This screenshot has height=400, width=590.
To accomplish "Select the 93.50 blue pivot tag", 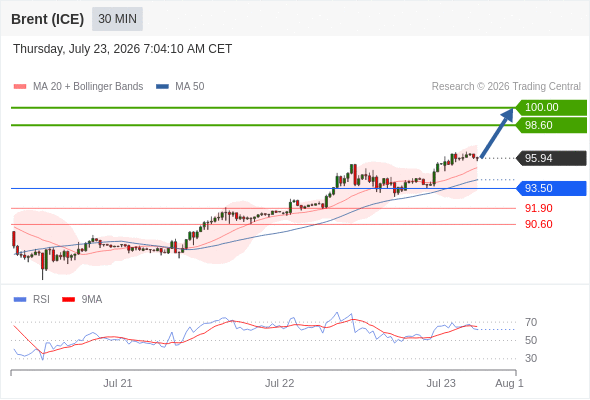I will [x=551, y=188].
